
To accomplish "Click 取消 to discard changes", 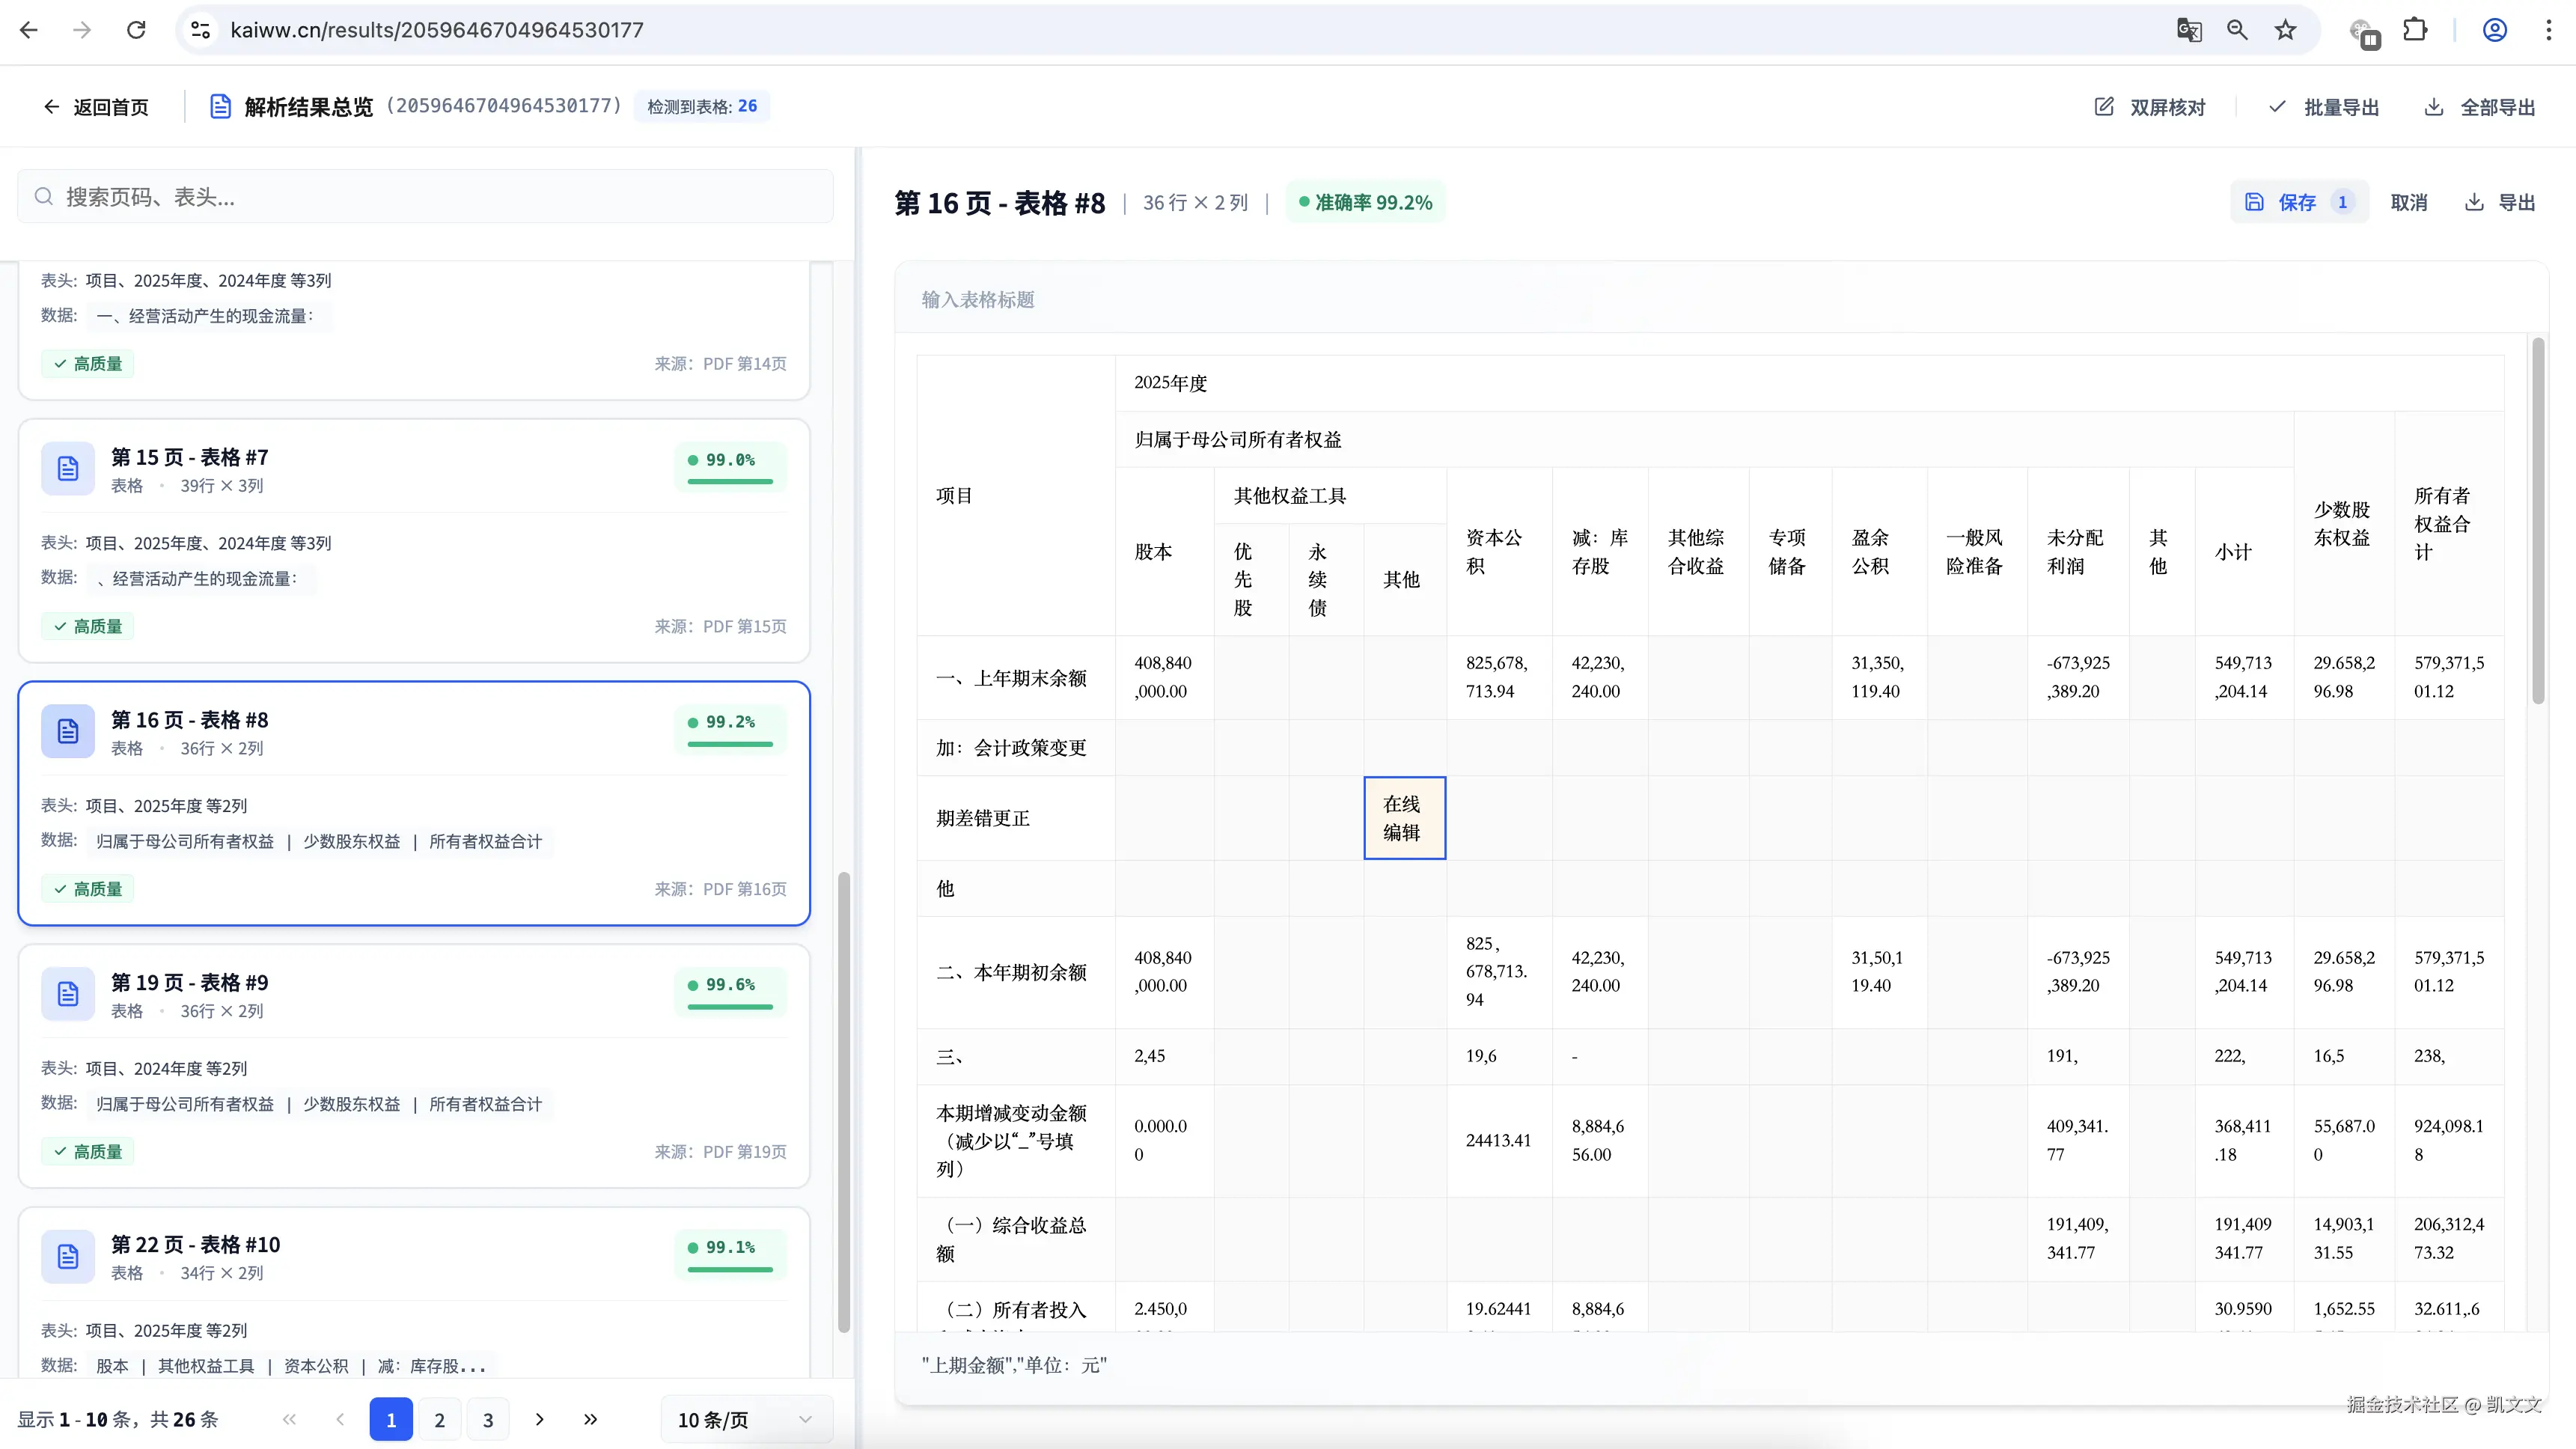I will [x=2408, y=202].
